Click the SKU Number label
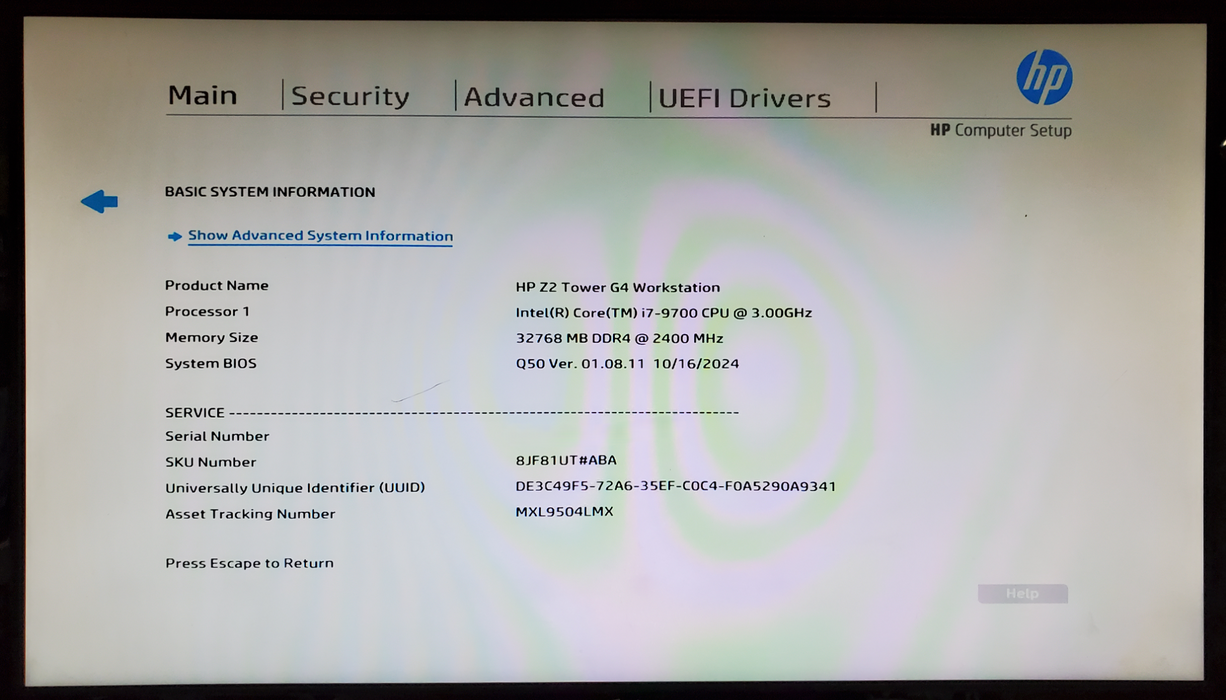Image resolution: width=1226 pixels, height=700 pixels. pos(211,462)
